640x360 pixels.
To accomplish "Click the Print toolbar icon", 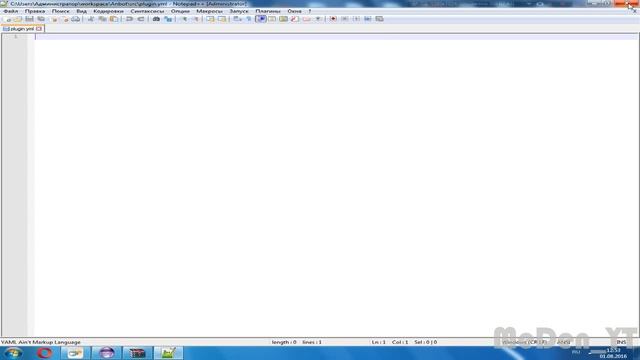I will pyautogui.click(x=76, y=19).
